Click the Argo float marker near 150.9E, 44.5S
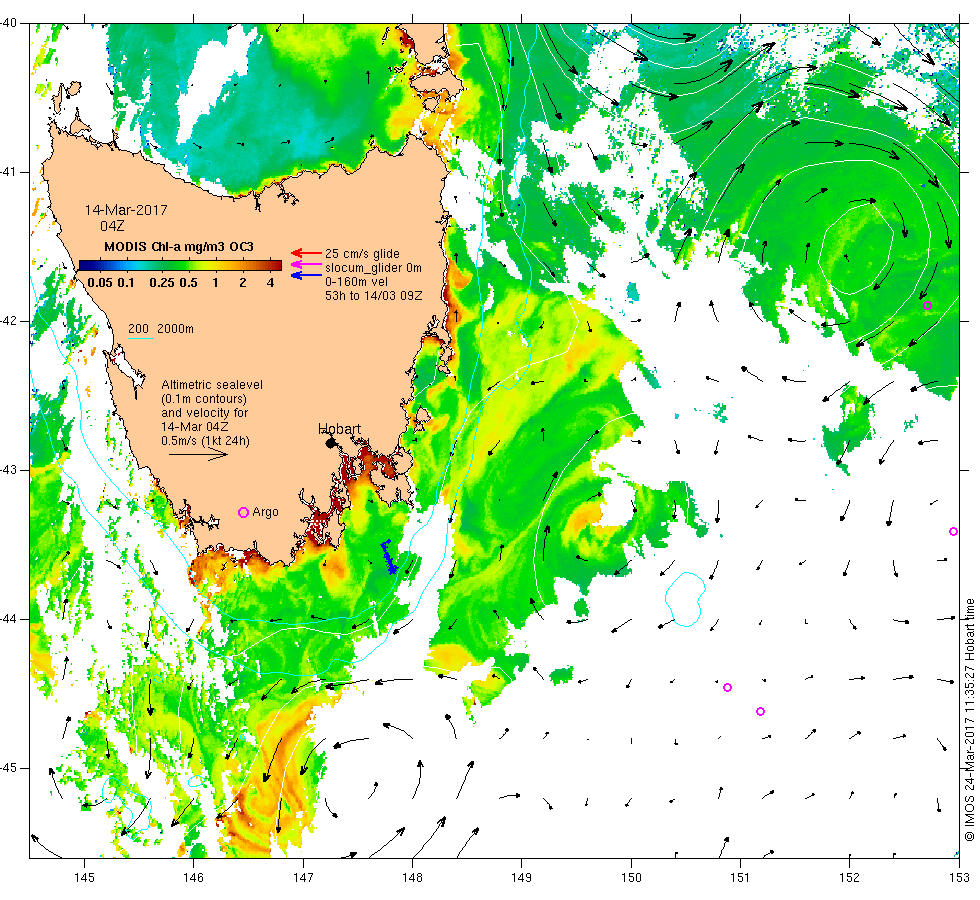The height and width of the screenshot is (900, 980). point(728,688)
